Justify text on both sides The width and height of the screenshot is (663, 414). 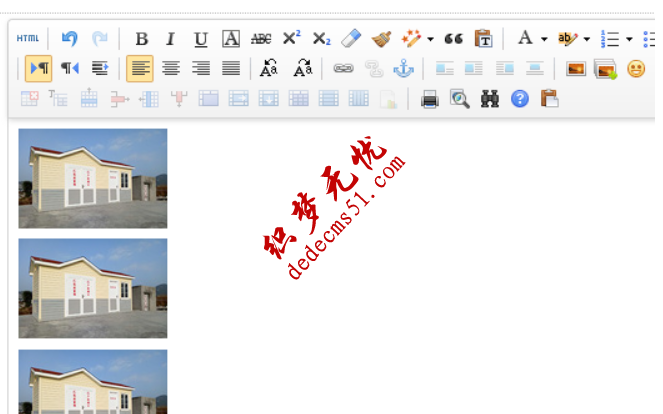click(231, 68)
